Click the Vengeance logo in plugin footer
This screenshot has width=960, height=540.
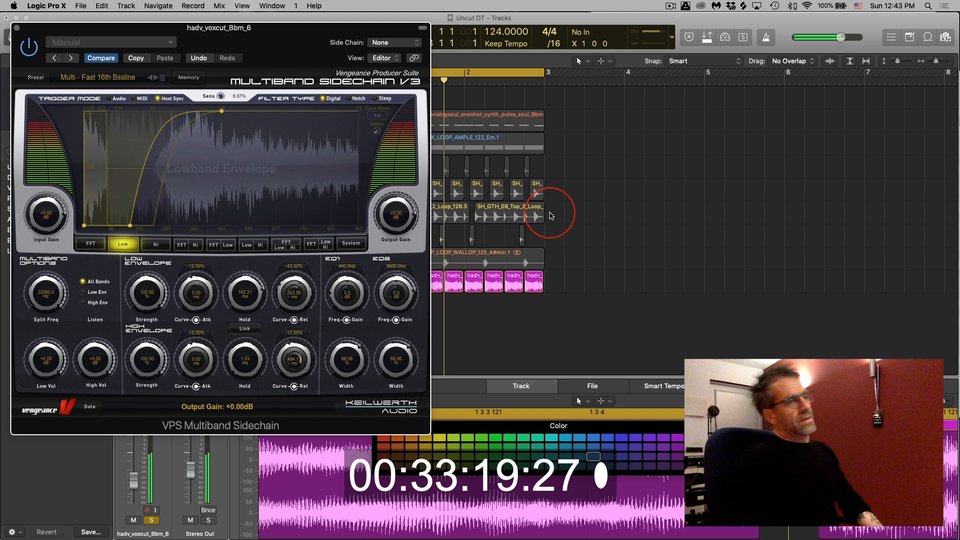[49, 408]
